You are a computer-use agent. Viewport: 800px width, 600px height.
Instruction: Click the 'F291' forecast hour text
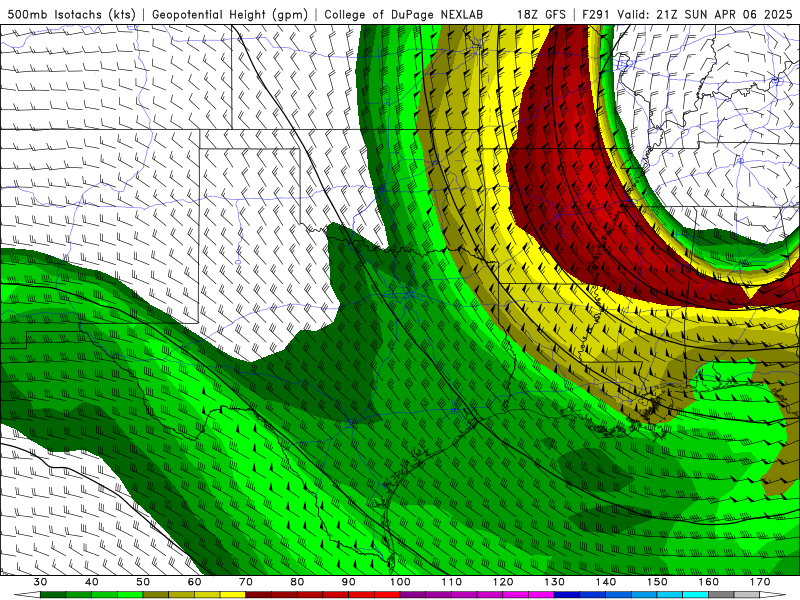(x=596, y=15)
